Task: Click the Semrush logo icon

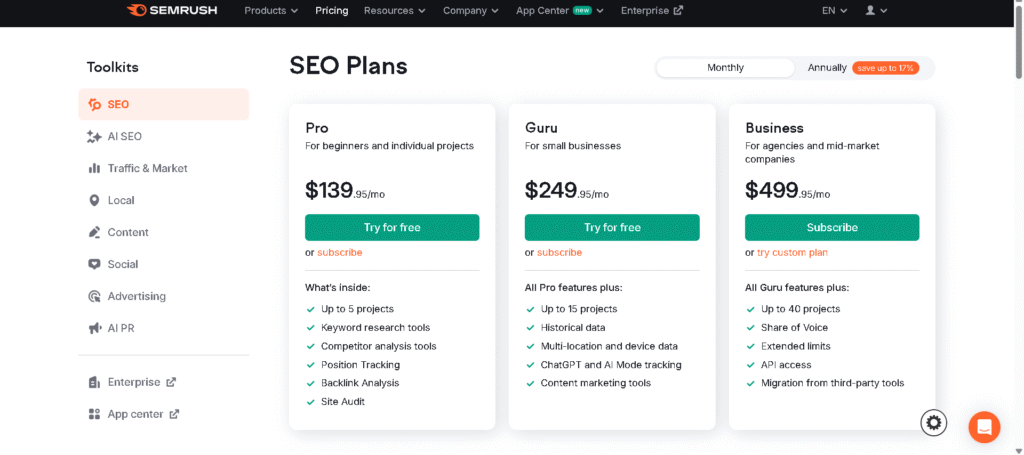Action: (138, 11)
